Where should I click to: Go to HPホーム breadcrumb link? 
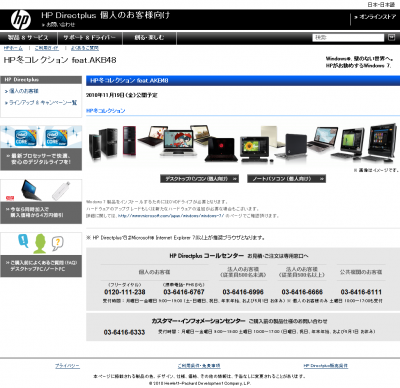pyautogui.click(x=13, y=48)
